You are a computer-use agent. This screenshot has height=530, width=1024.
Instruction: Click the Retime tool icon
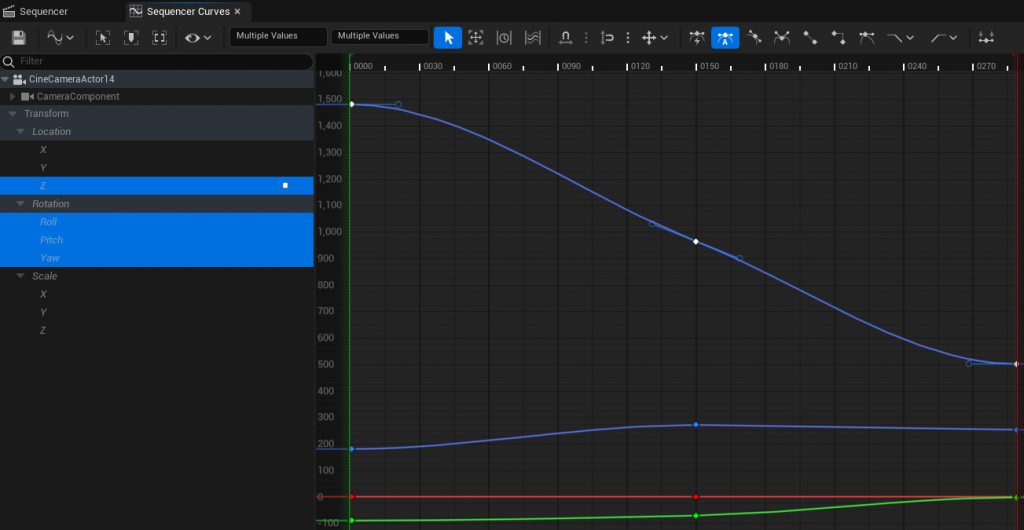point(504,37)
